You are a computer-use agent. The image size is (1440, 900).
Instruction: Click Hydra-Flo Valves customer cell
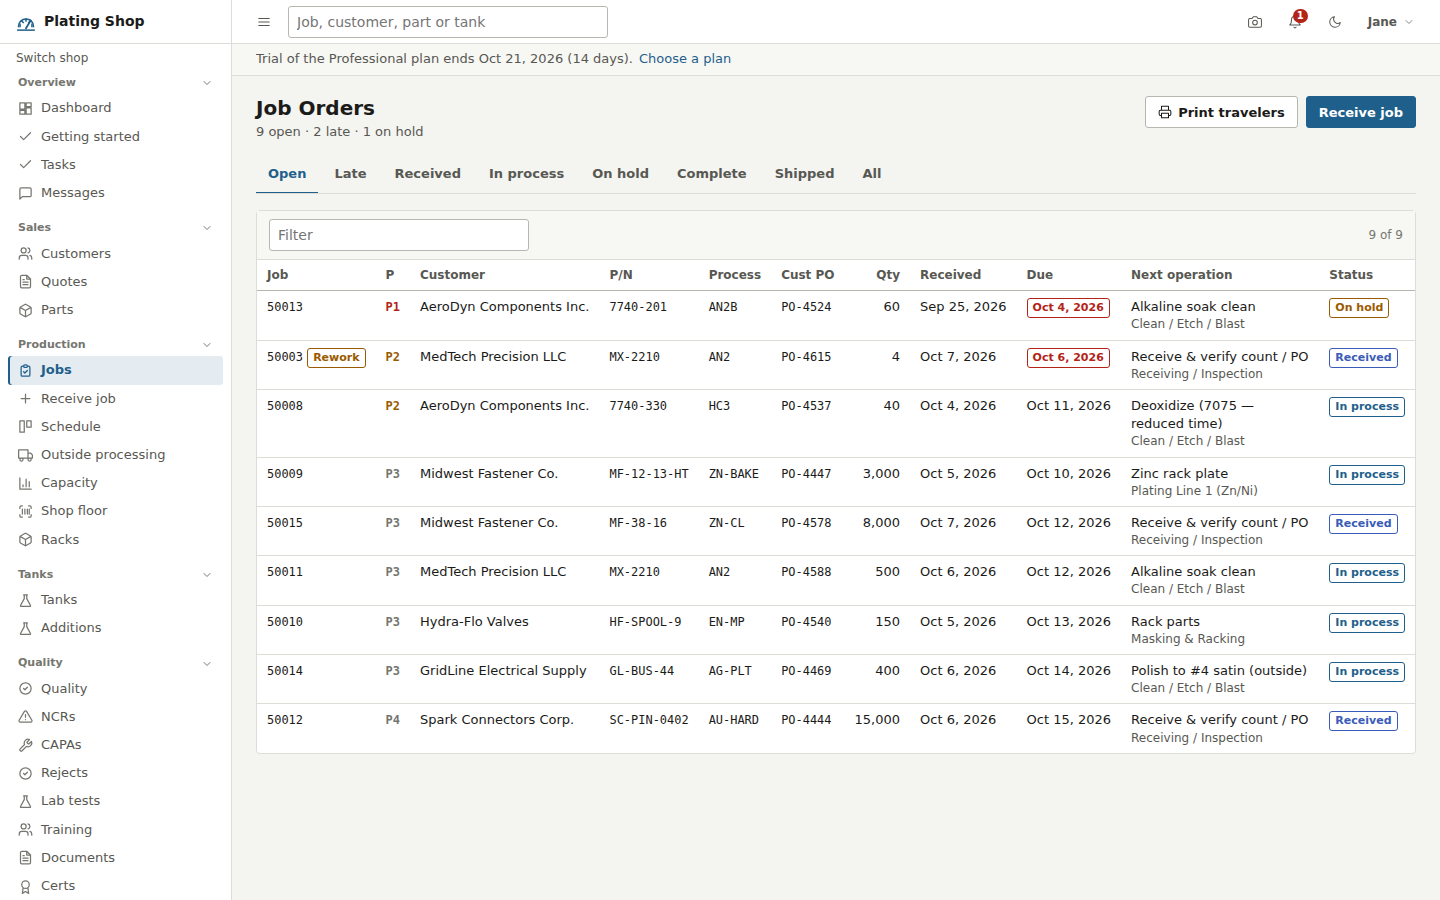[x=474, y=622]
